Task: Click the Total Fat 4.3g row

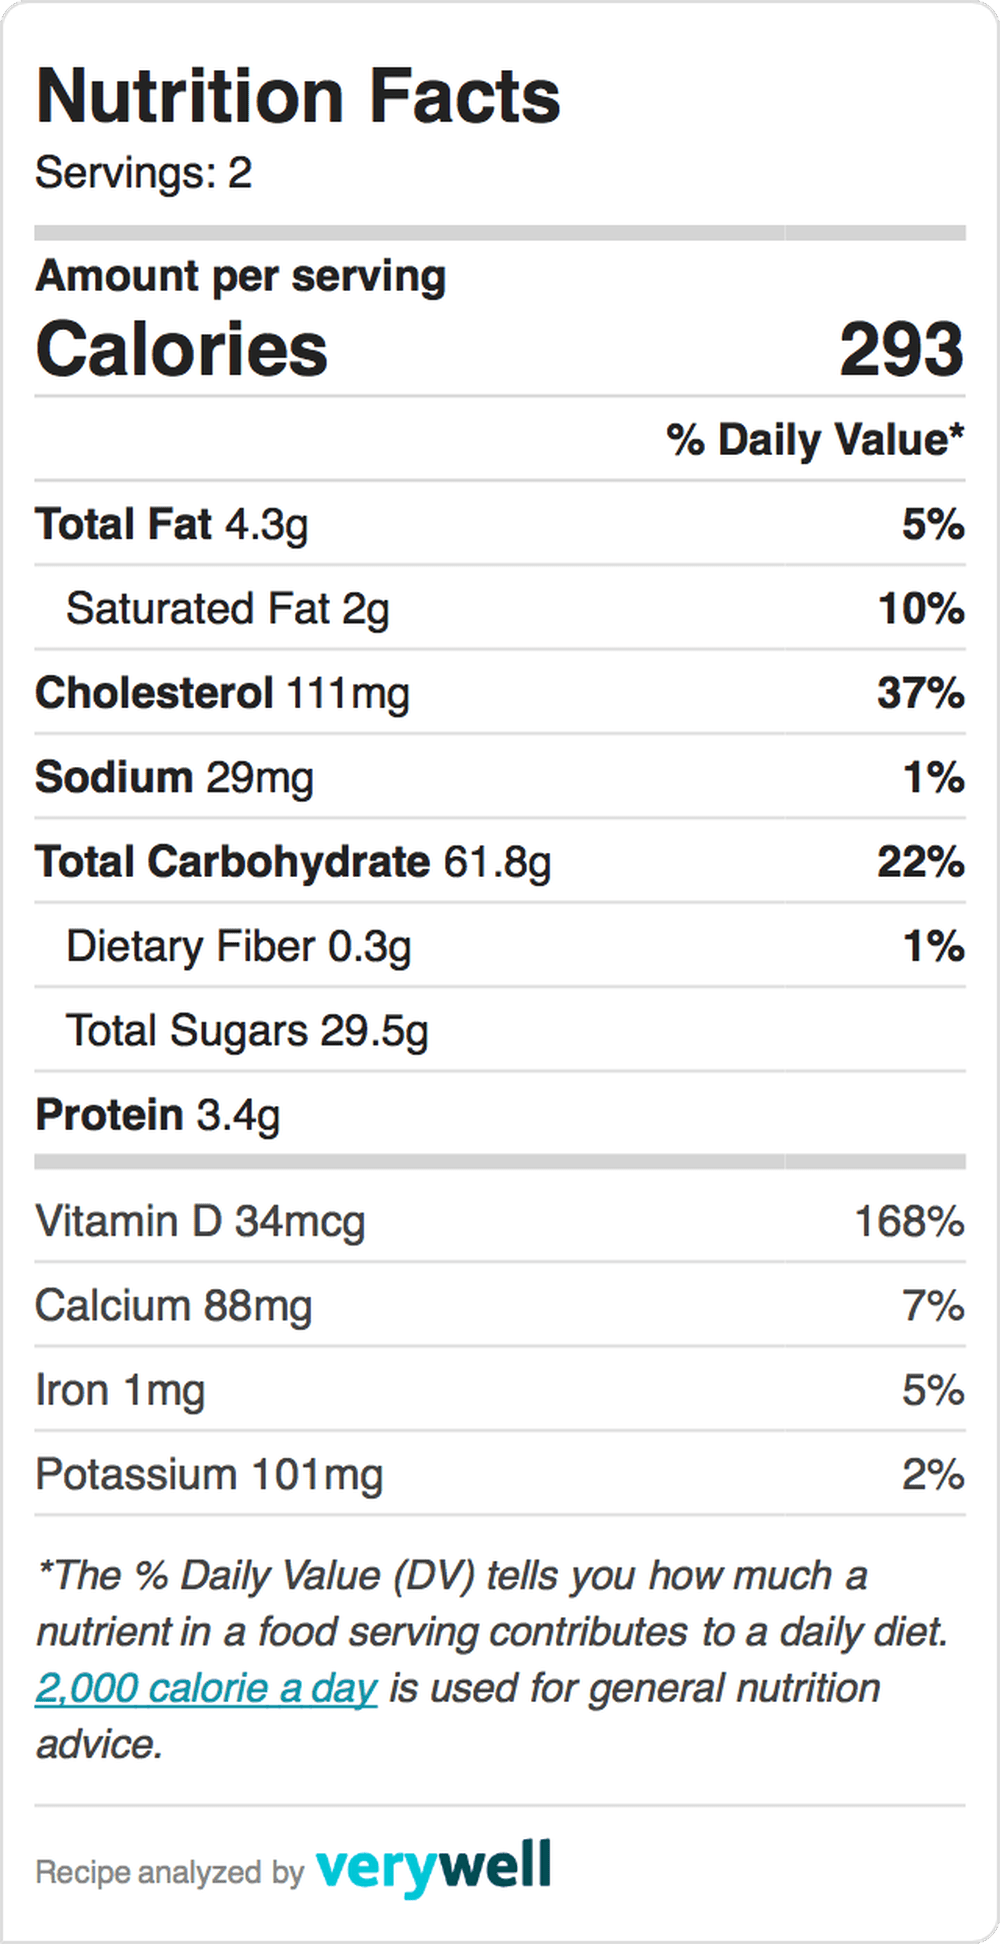Action: pos(500,524)
